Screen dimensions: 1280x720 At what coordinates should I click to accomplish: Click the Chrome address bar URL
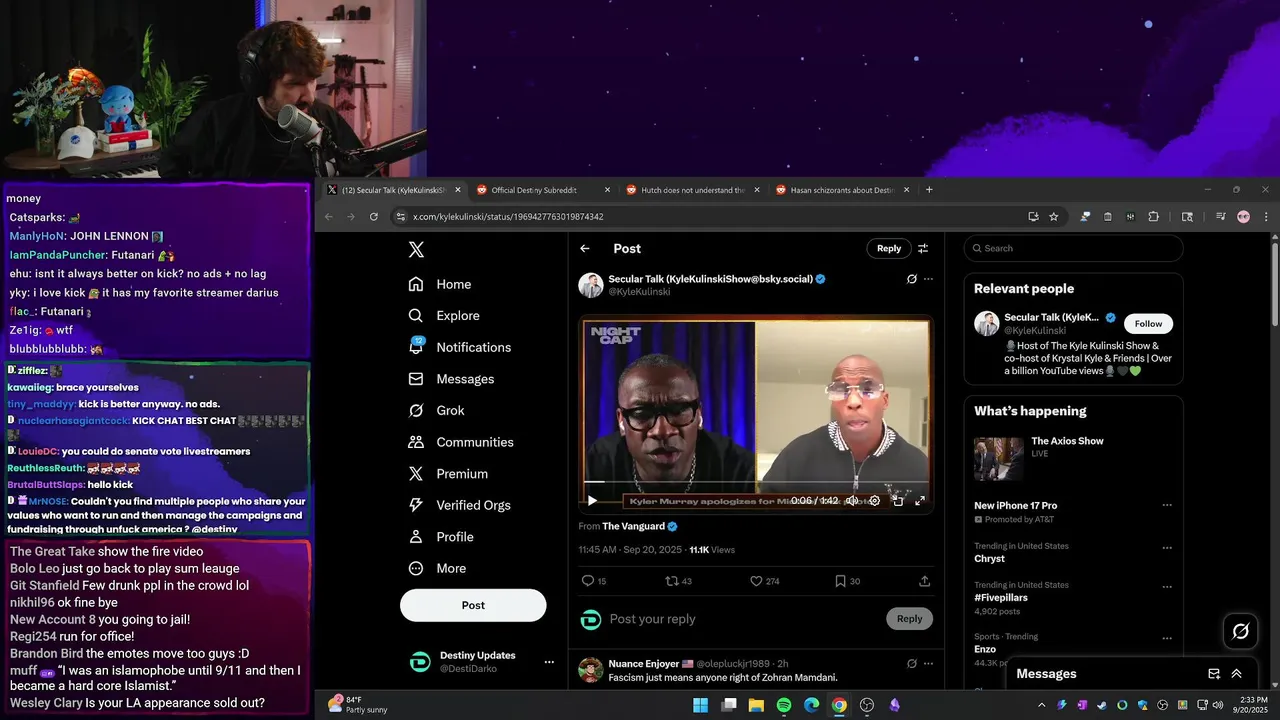coord(508,216)
